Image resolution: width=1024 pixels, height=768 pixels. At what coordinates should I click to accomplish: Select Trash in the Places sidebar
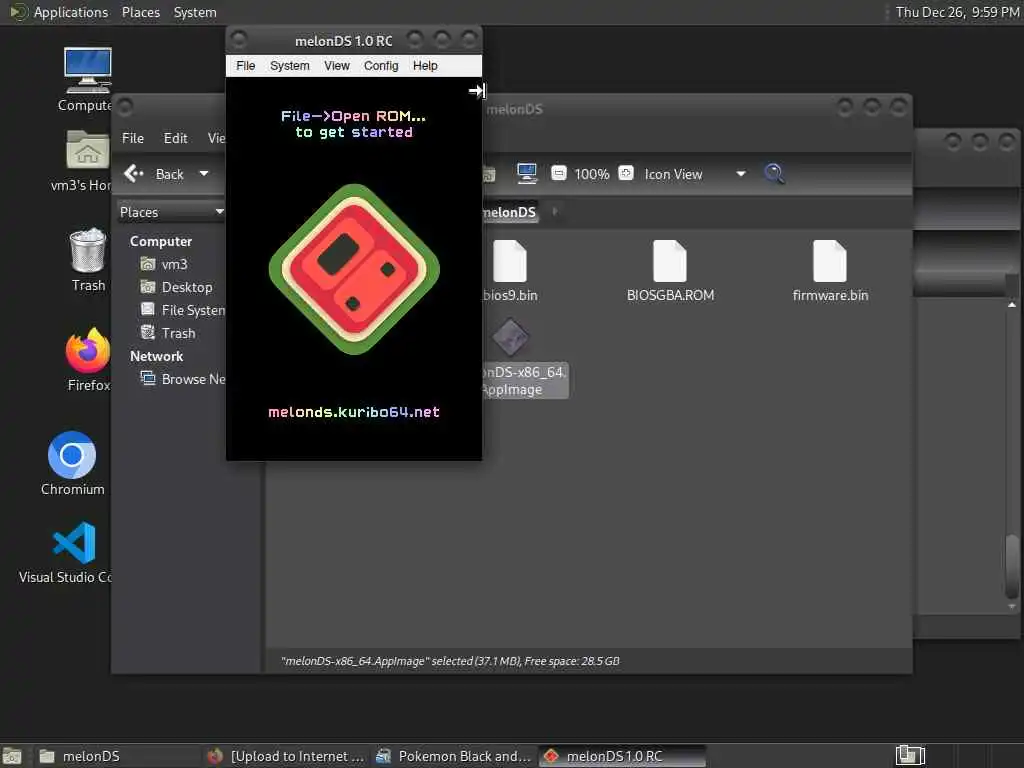(178, 333)
